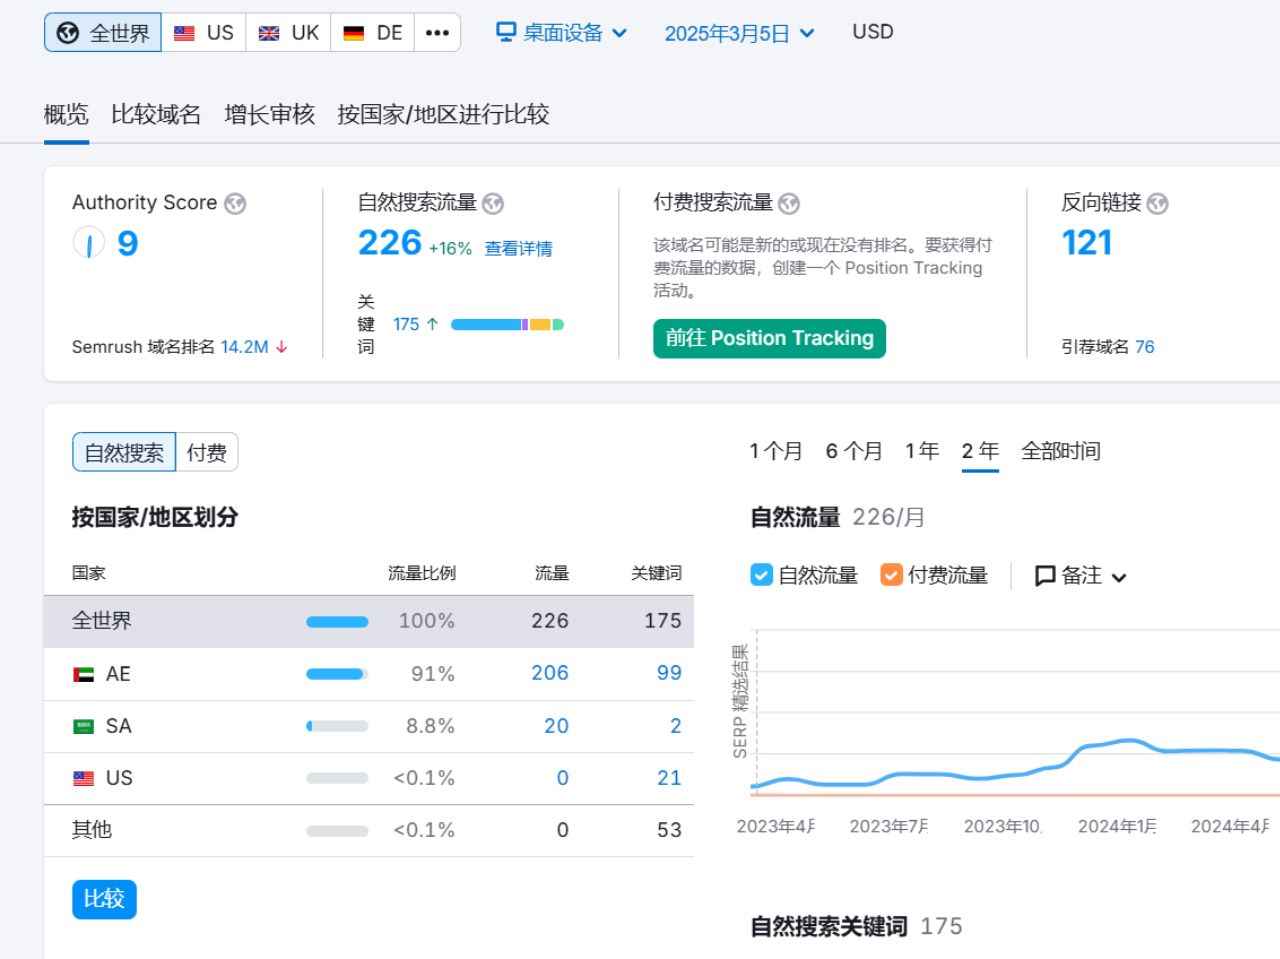Screen dimensions: 1280x959
Task: Open SA keywords value 2
Action: click(675, 726)
